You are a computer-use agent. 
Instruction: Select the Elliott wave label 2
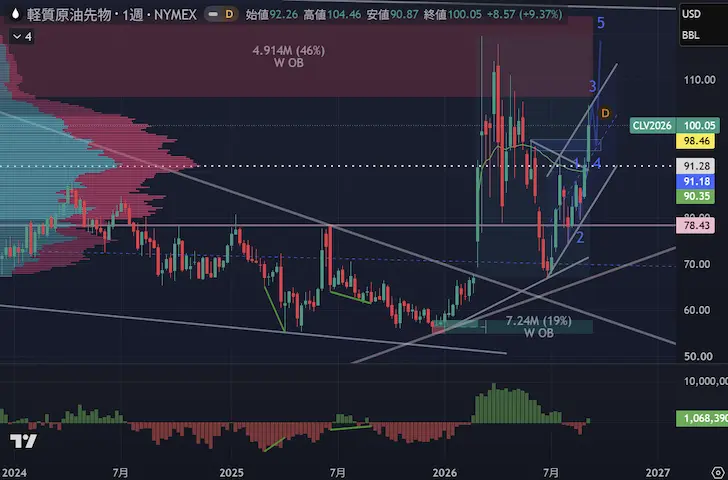[580, 238]
